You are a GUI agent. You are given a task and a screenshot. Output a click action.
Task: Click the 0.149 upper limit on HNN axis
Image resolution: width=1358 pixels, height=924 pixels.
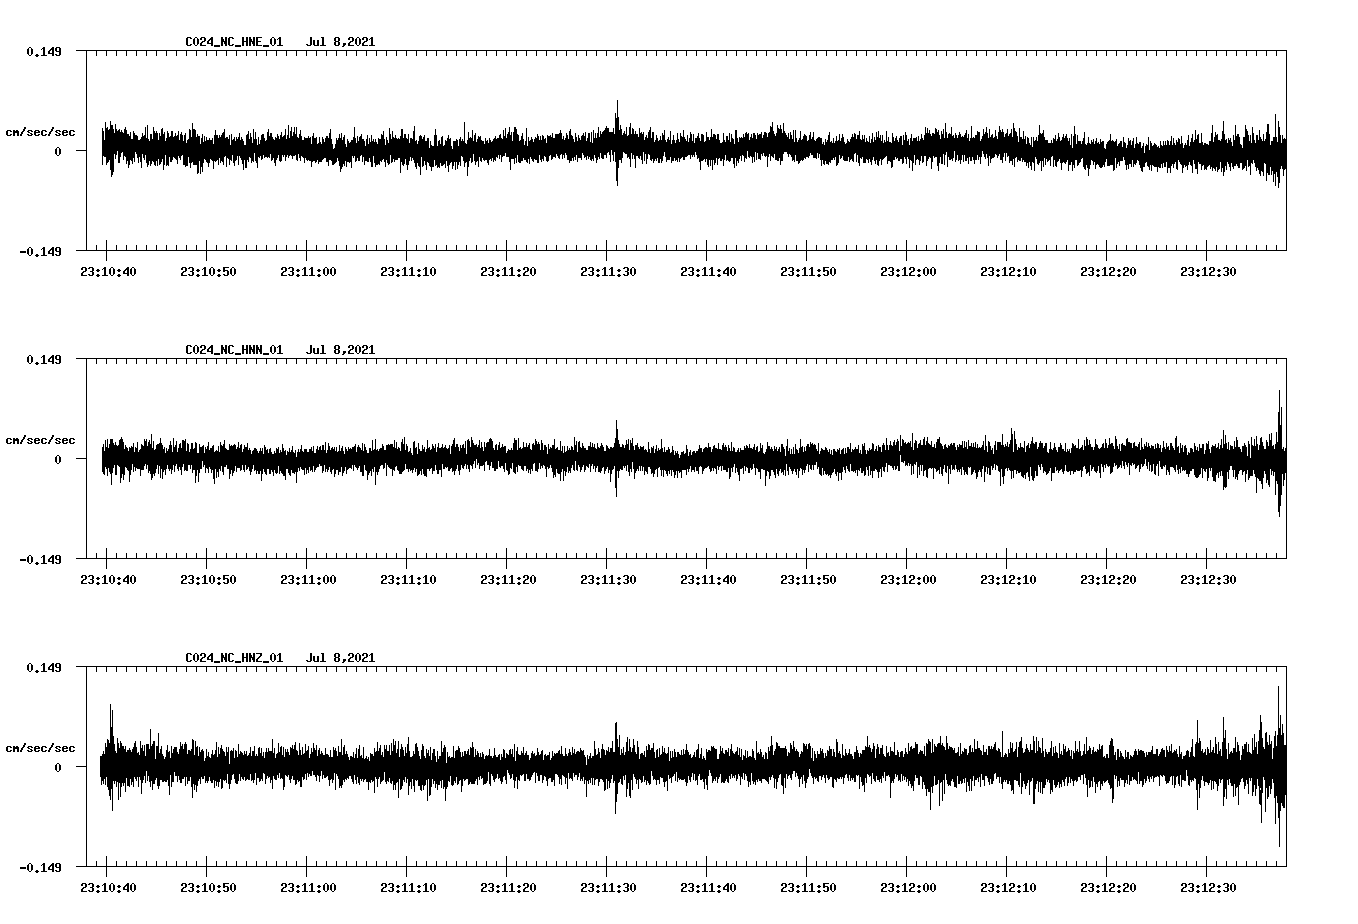click(x=43, y=359)
